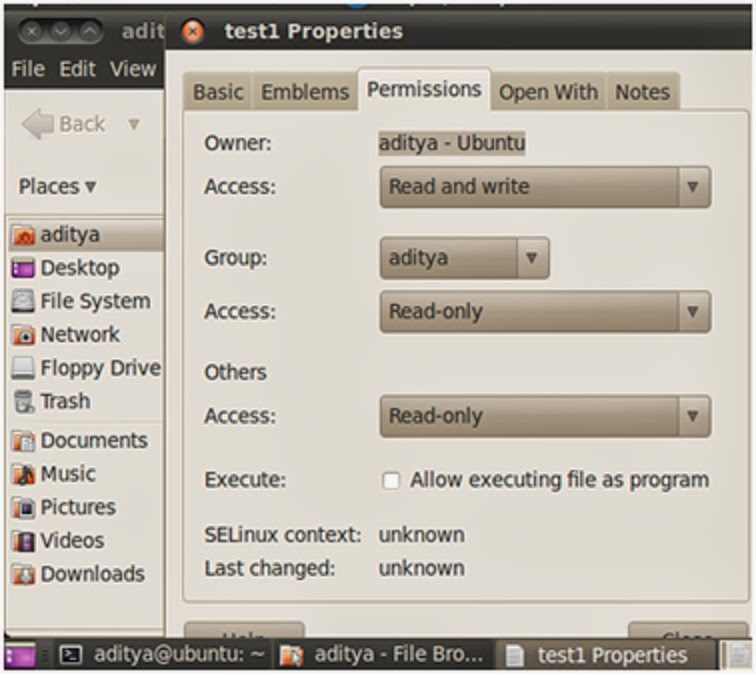Viewport: 756px width, 674px height.
Task: Open the Owner Access dropdown showing Read and write
Action: 545,187
